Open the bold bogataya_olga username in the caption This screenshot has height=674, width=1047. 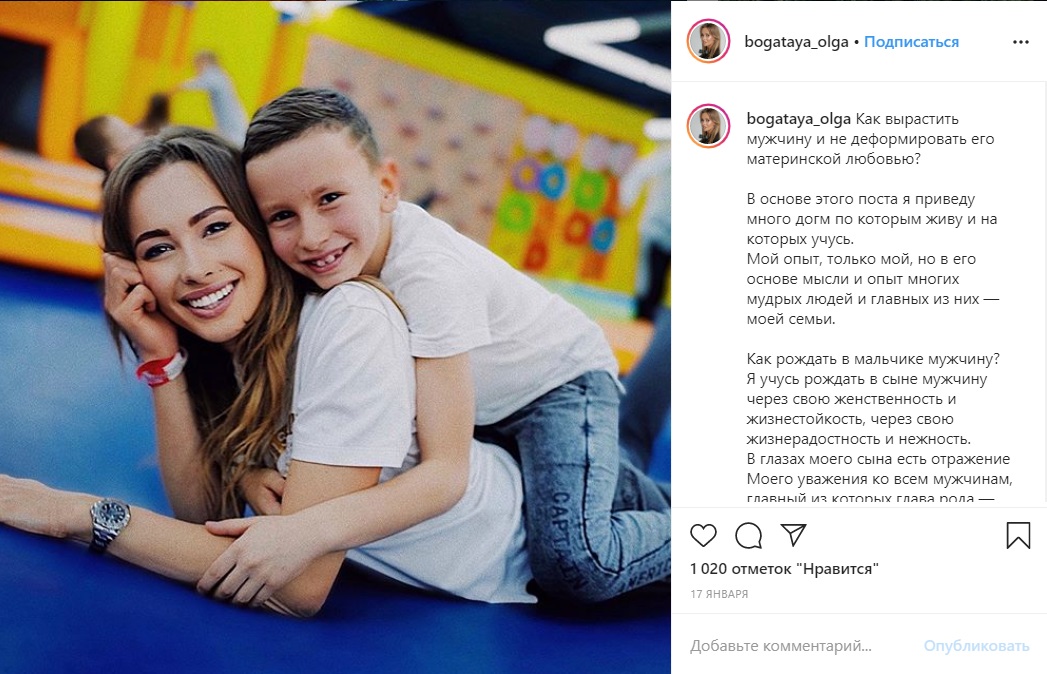click(x=799, y=119)
